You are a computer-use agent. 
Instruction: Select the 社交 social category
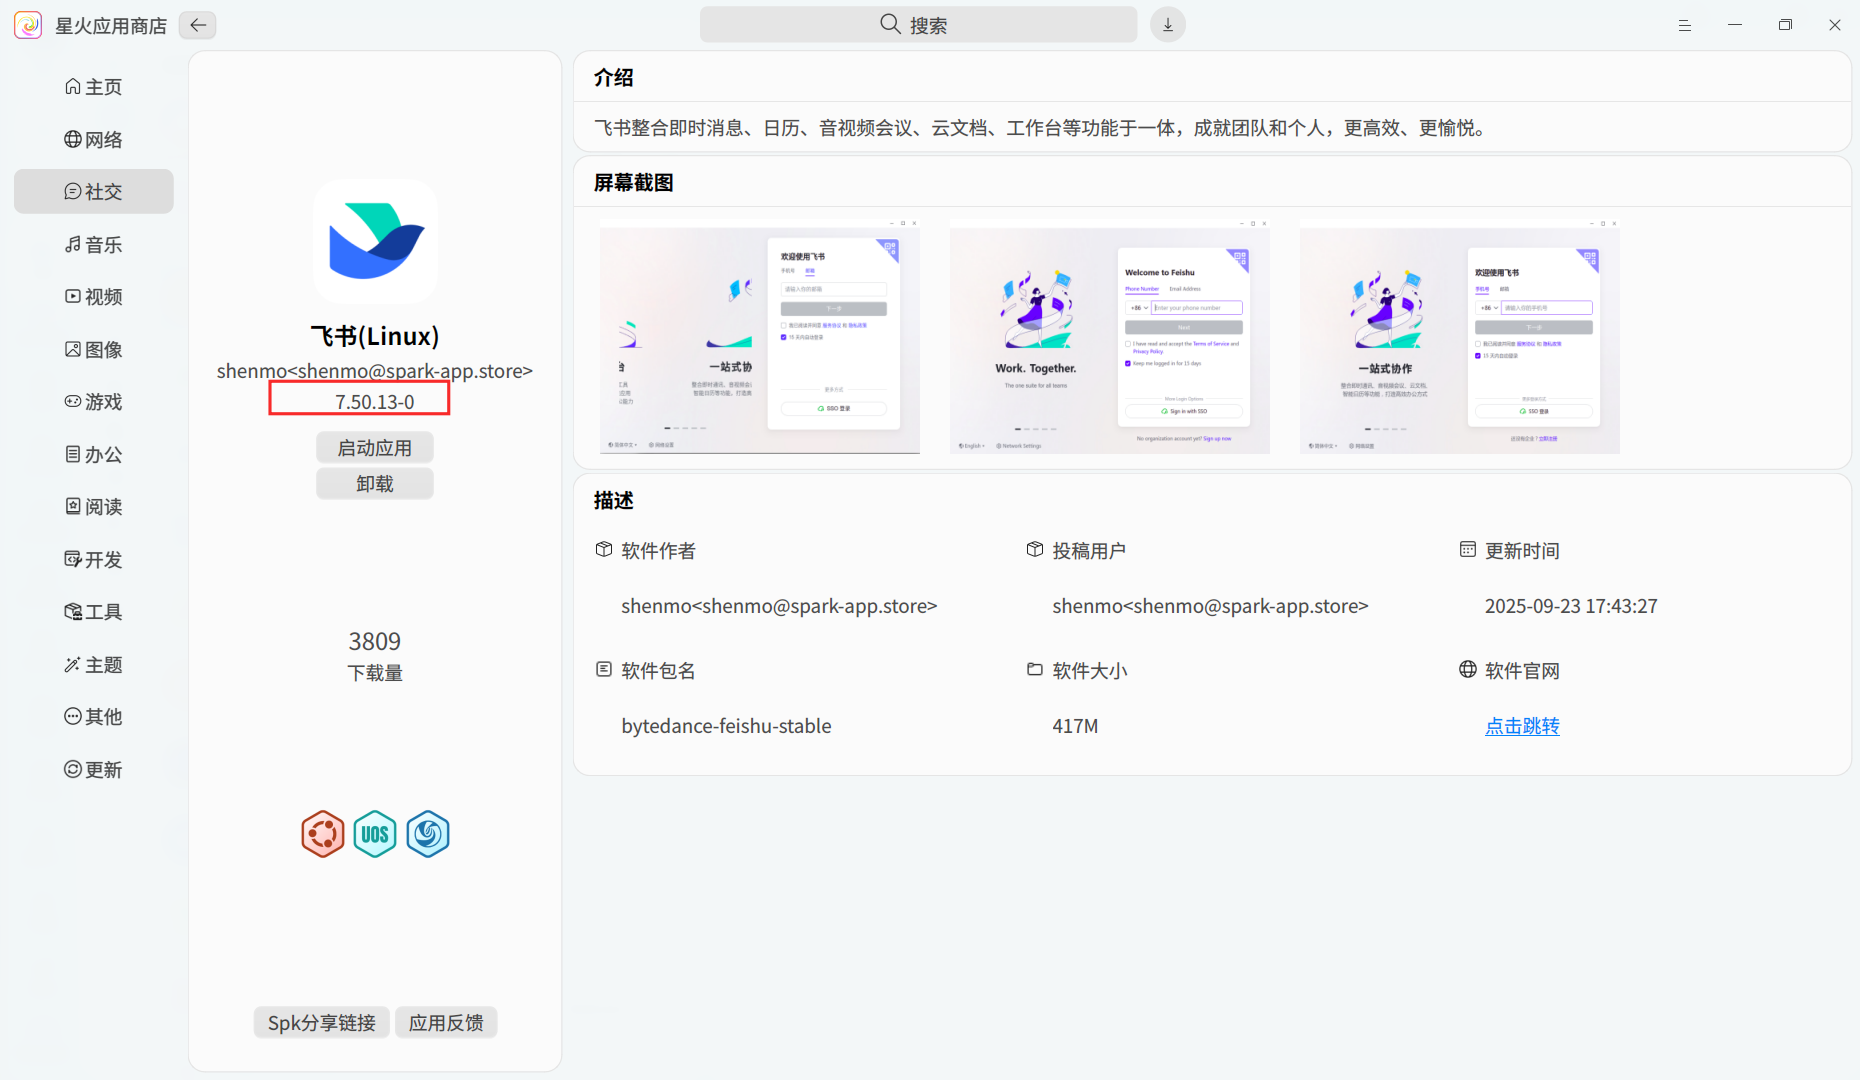point(94,191)
